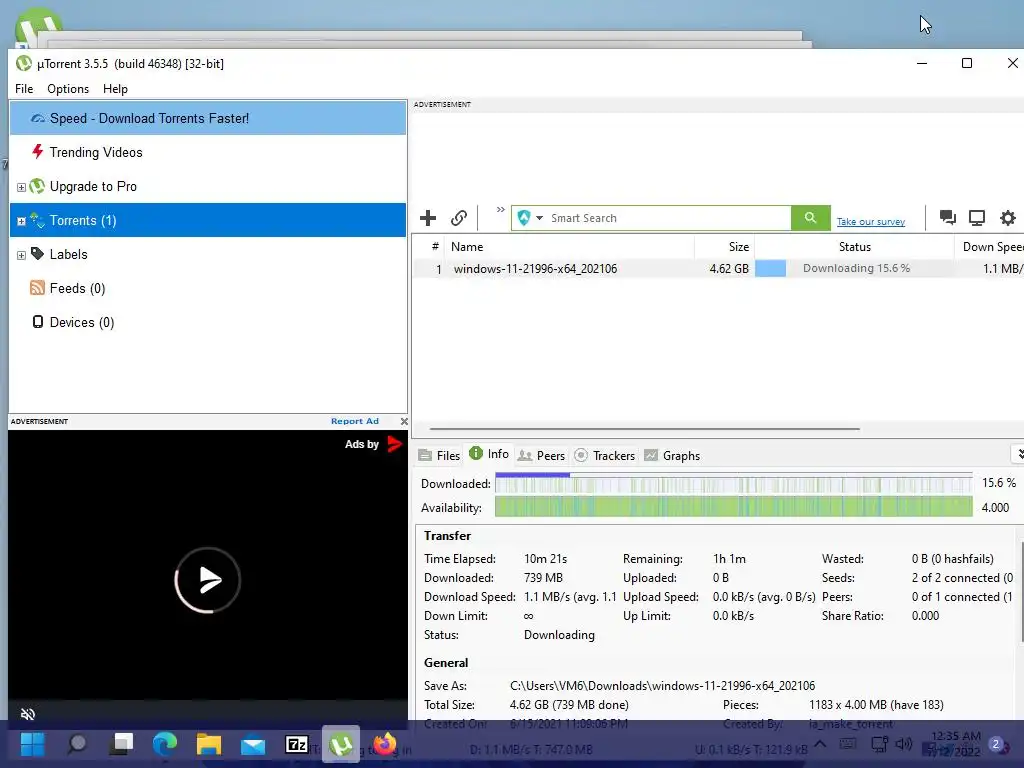
Task: Open the search provider shield dropdown
Action: point(530,218)
